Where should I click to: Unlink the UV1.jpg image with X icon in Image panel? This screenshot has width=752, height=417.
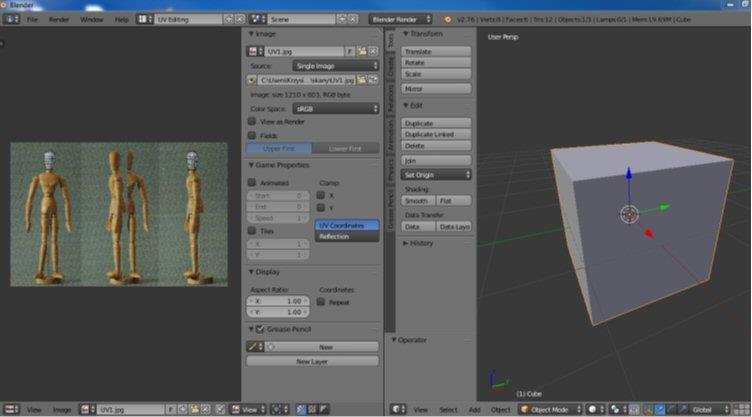[373, 51]
